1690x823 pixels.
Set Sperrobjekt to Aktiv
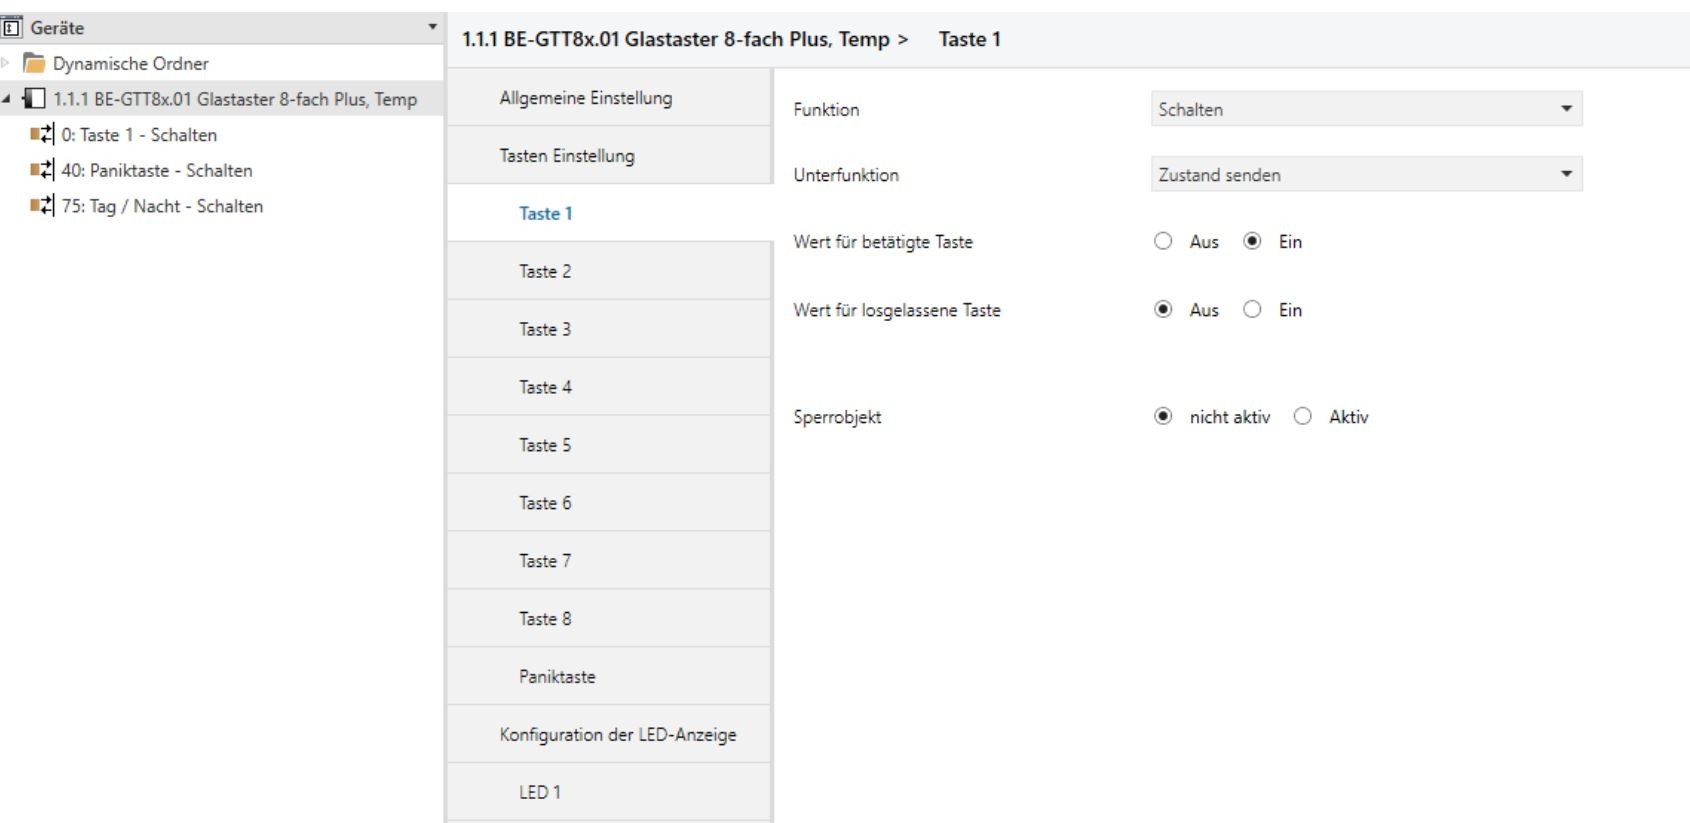(x=1302, y=417)
